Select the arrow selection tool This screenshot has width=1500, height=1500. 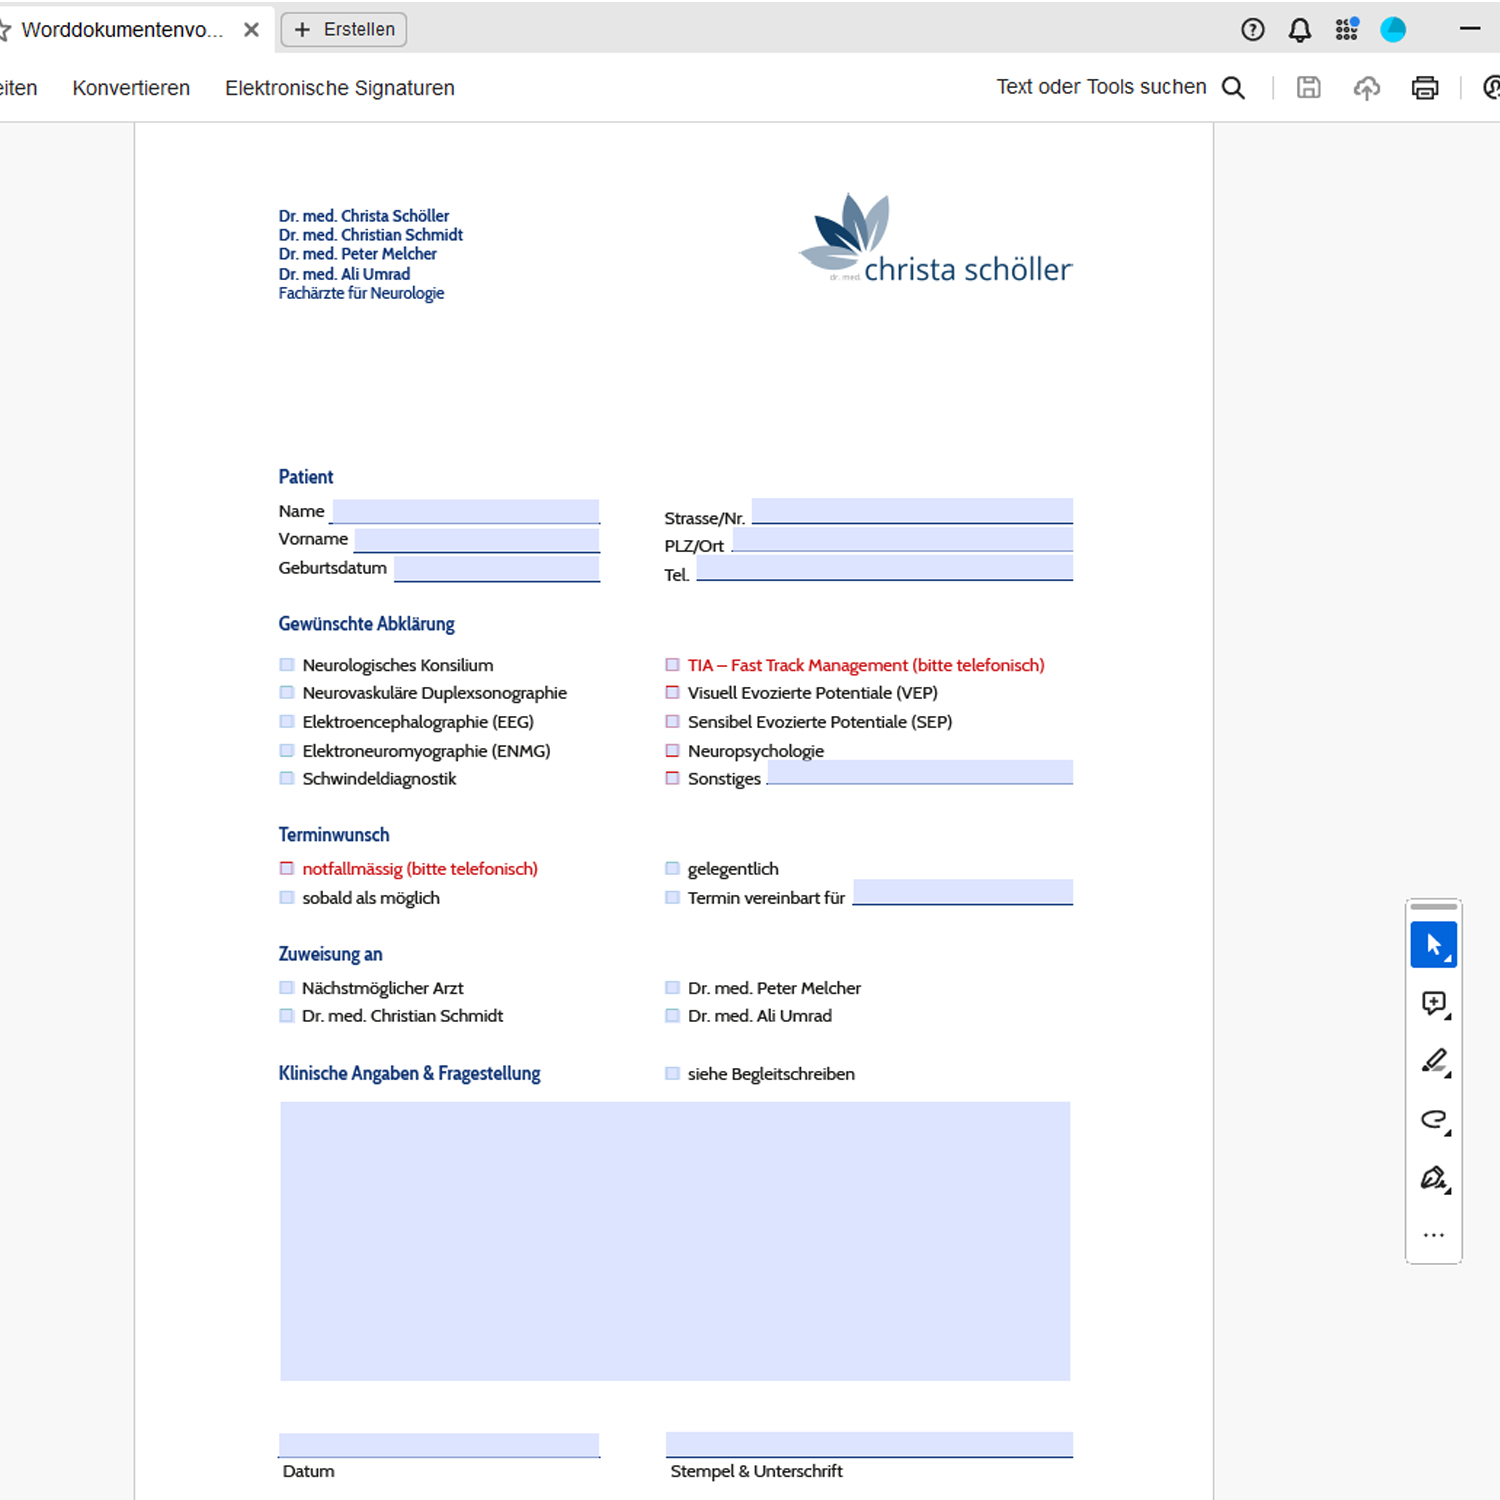tap(1433, 945)
